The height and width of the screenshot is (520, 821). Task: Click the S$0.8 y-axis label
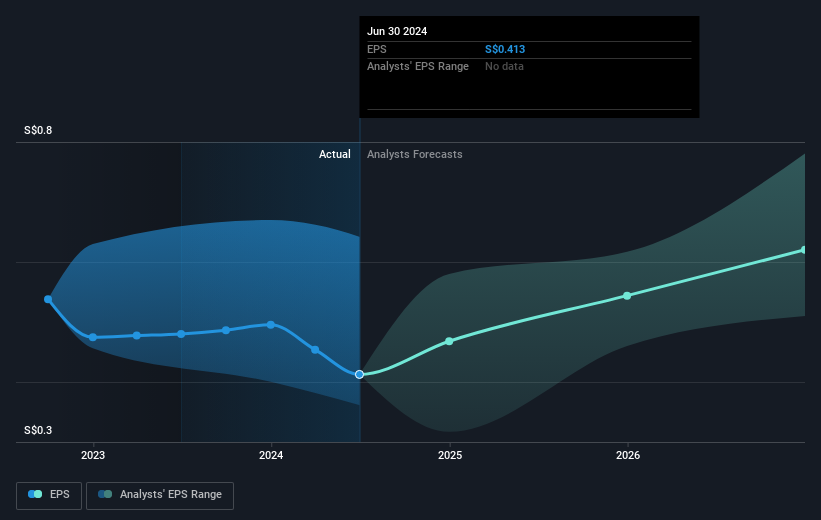click(x=38, y=130)
